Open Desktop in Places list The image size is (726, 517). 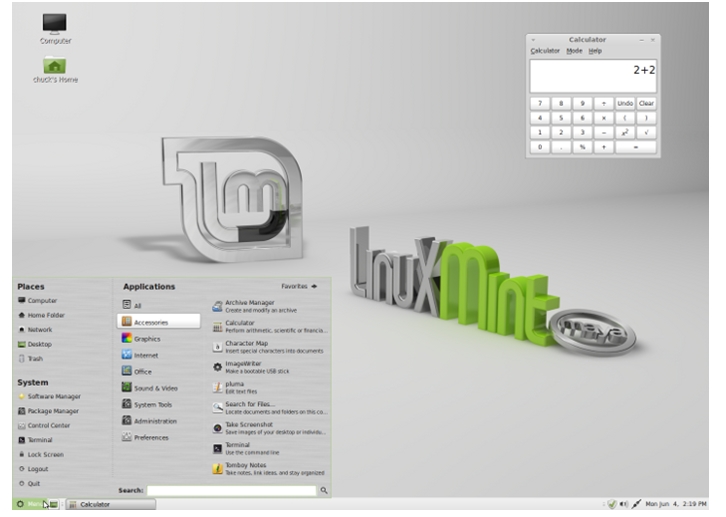click(35, 344)
